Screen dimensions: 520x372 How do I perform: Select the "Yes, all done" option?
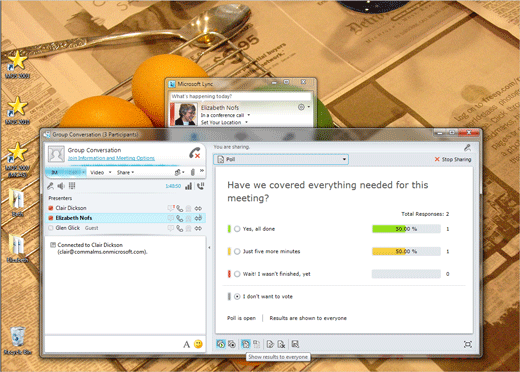[x=237, y=229]
